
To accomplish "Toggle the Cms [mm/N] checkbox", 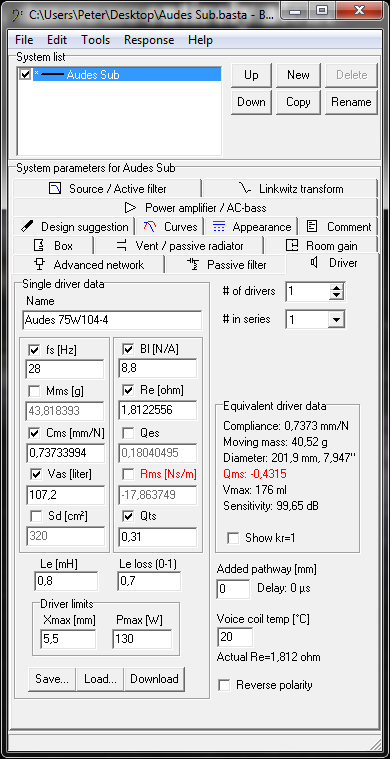I will click(35, 433).
